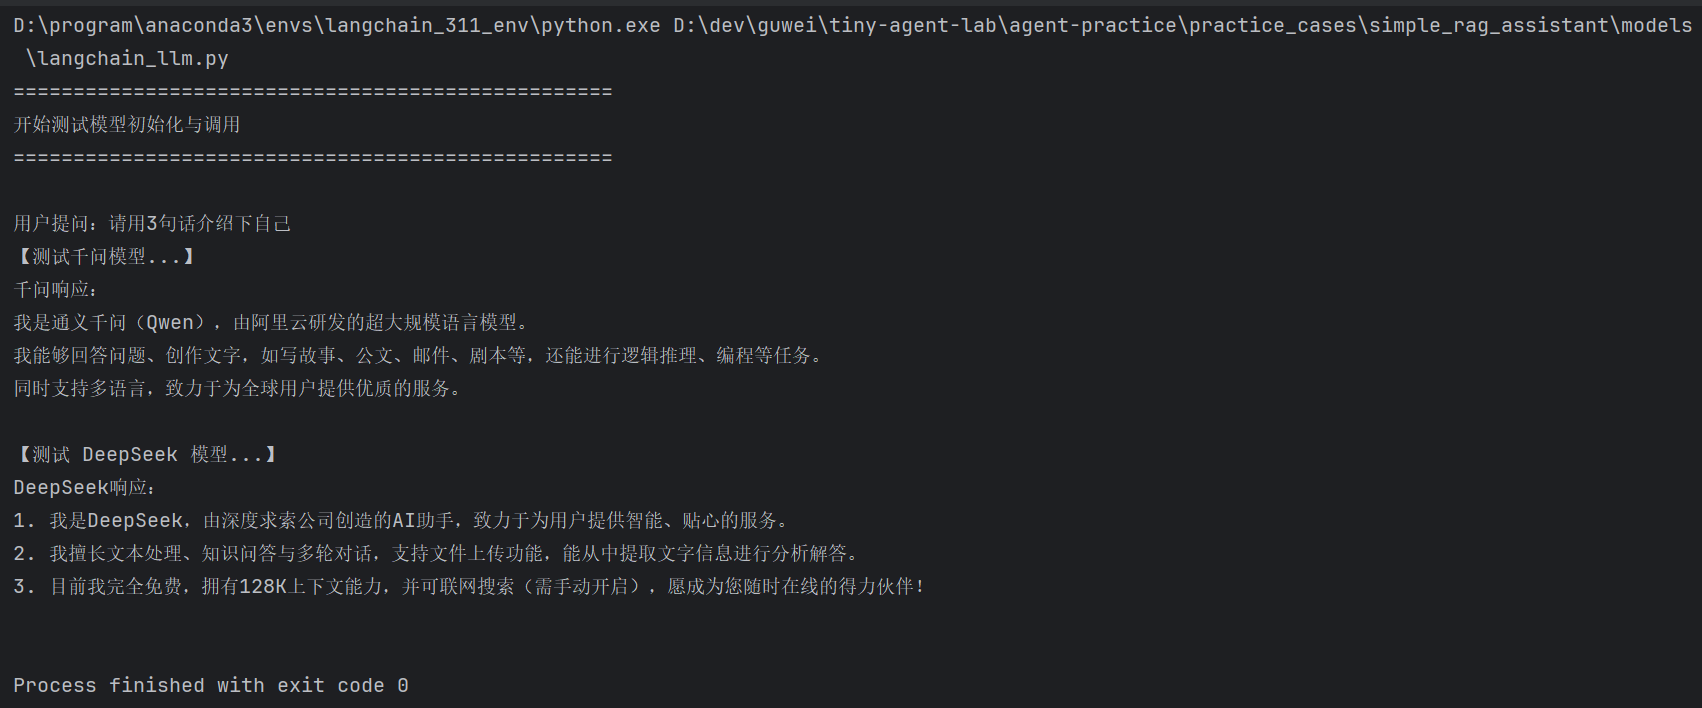Click the first equals-sign separator line

(x=312, y=91)
